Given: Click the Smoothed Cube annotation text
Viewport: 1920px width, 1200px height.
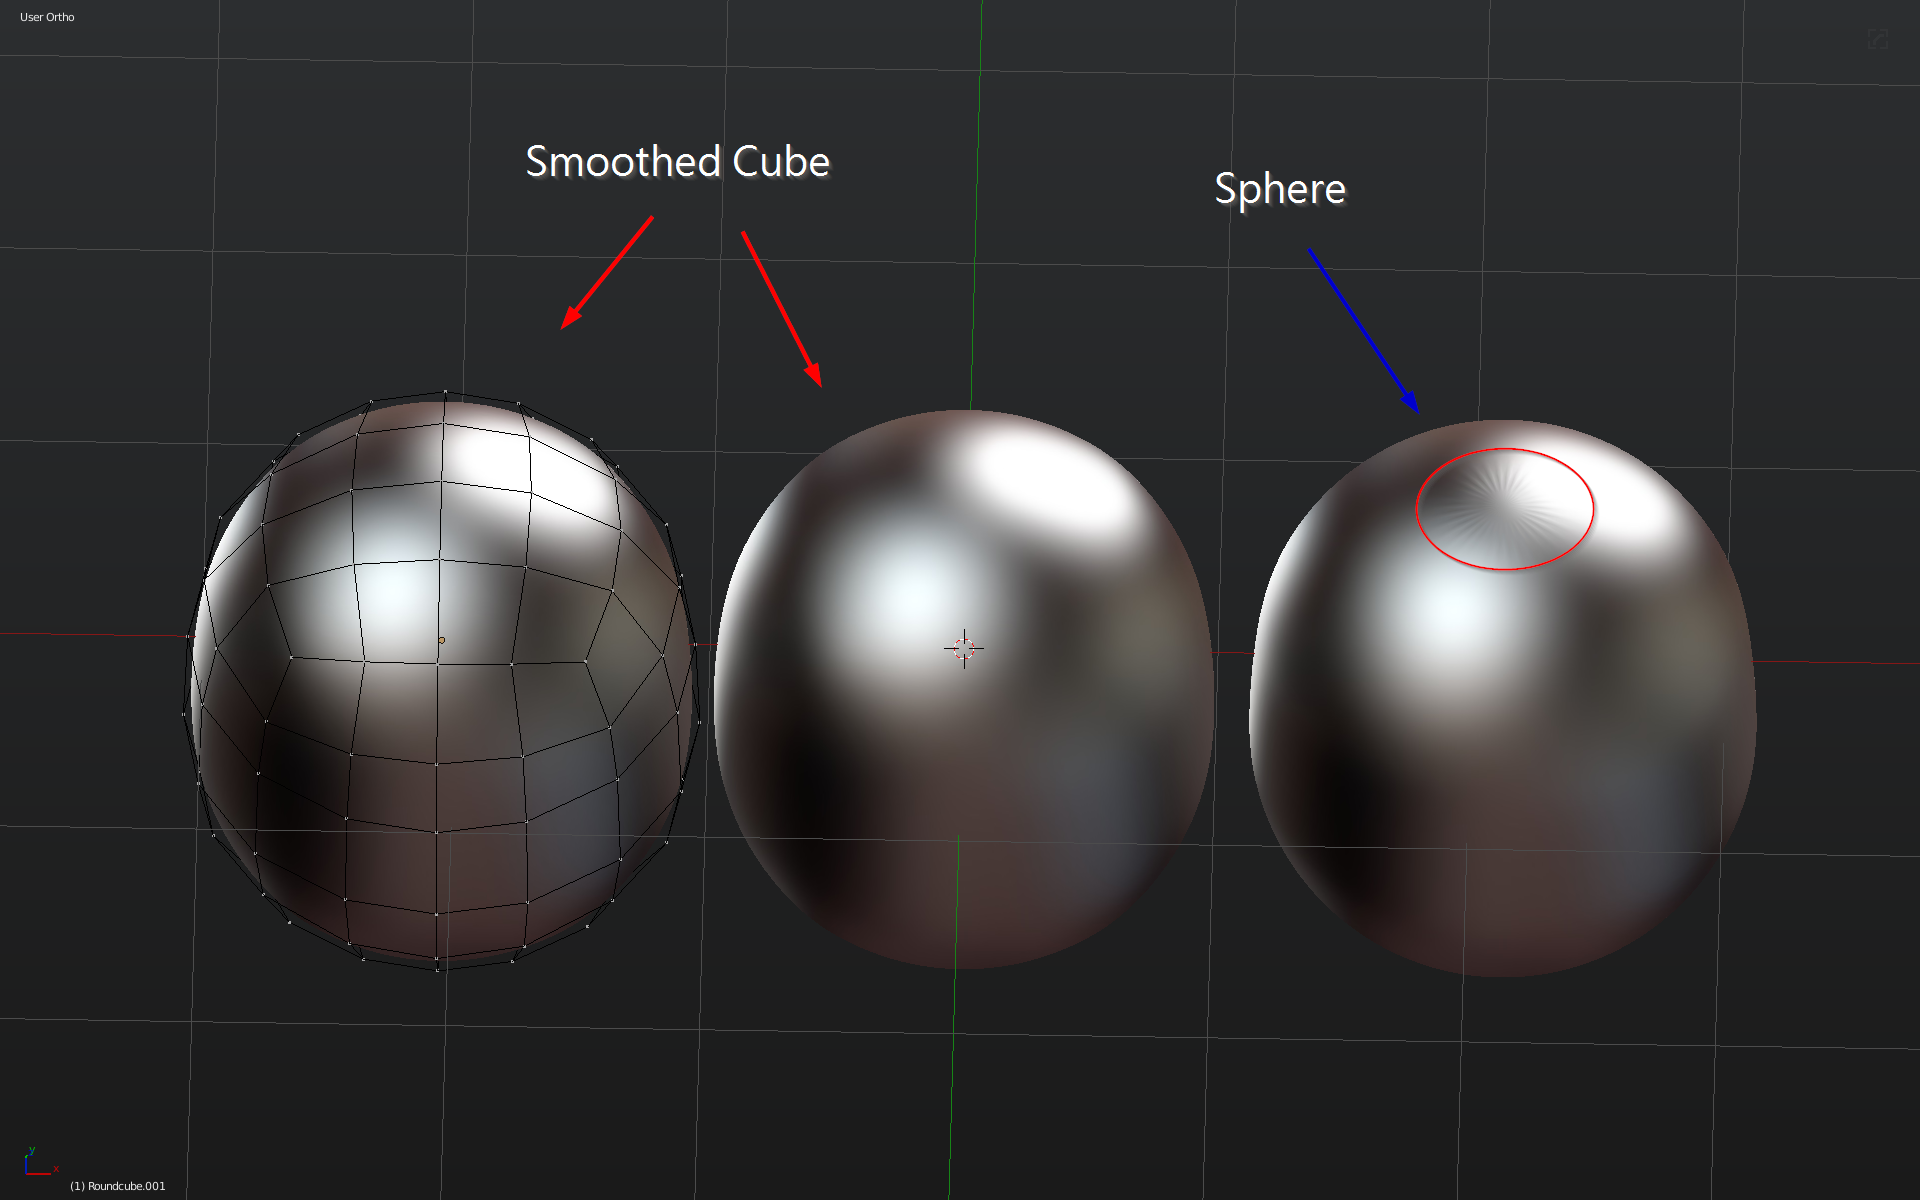Looking at the screenshot, I should 677,162.
